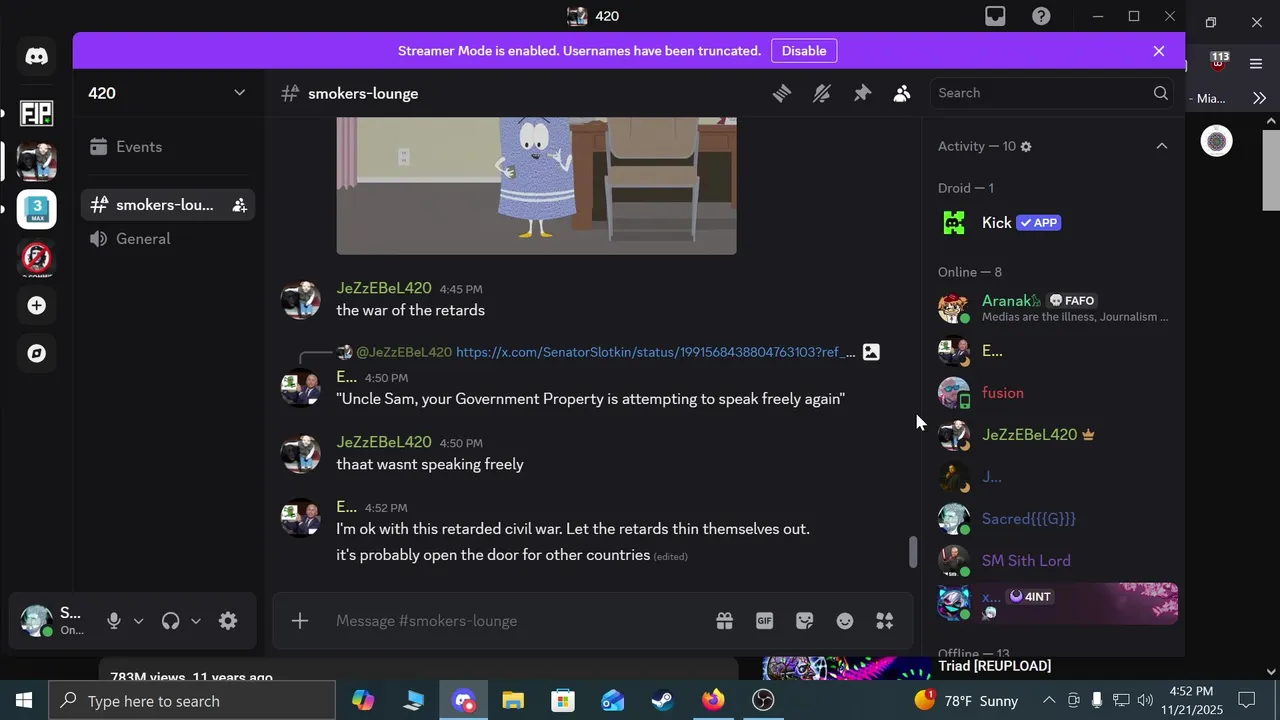Open Windows notification center icon
The height and width of the screenshot is (720, 1280).
[1247, 701]
